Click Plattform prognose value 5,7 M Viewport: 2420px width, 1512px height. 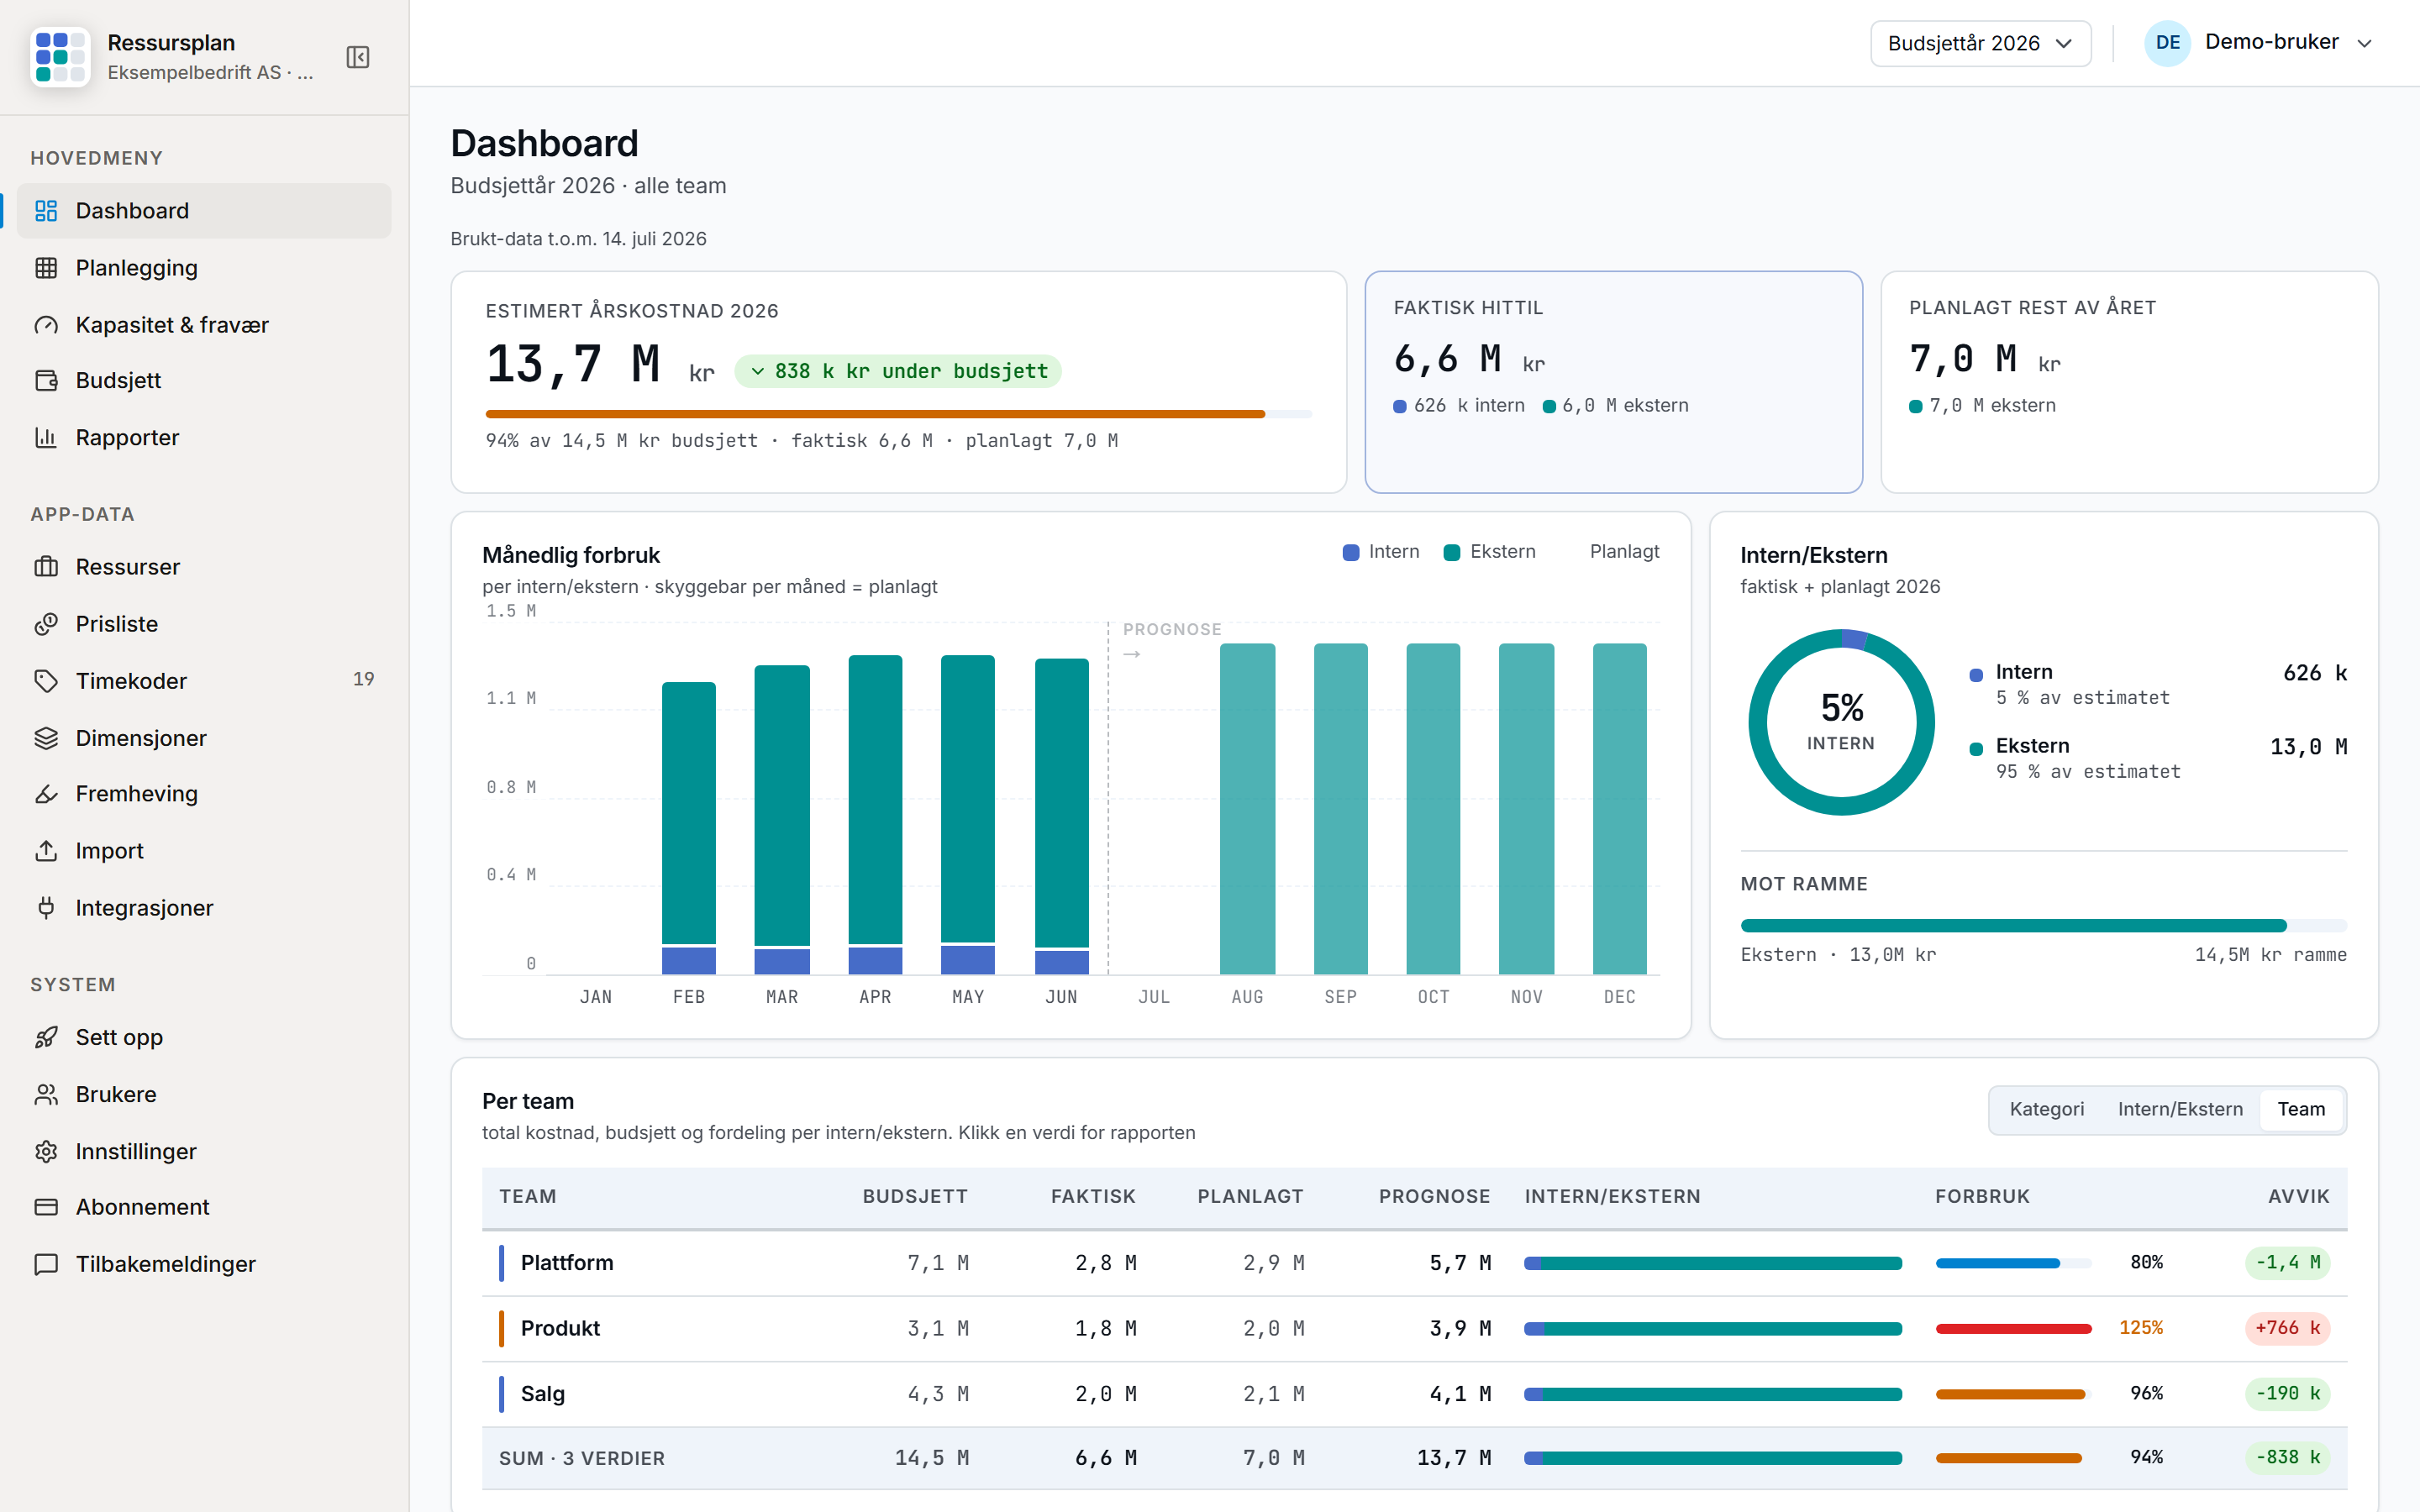coord(1460,1263)
